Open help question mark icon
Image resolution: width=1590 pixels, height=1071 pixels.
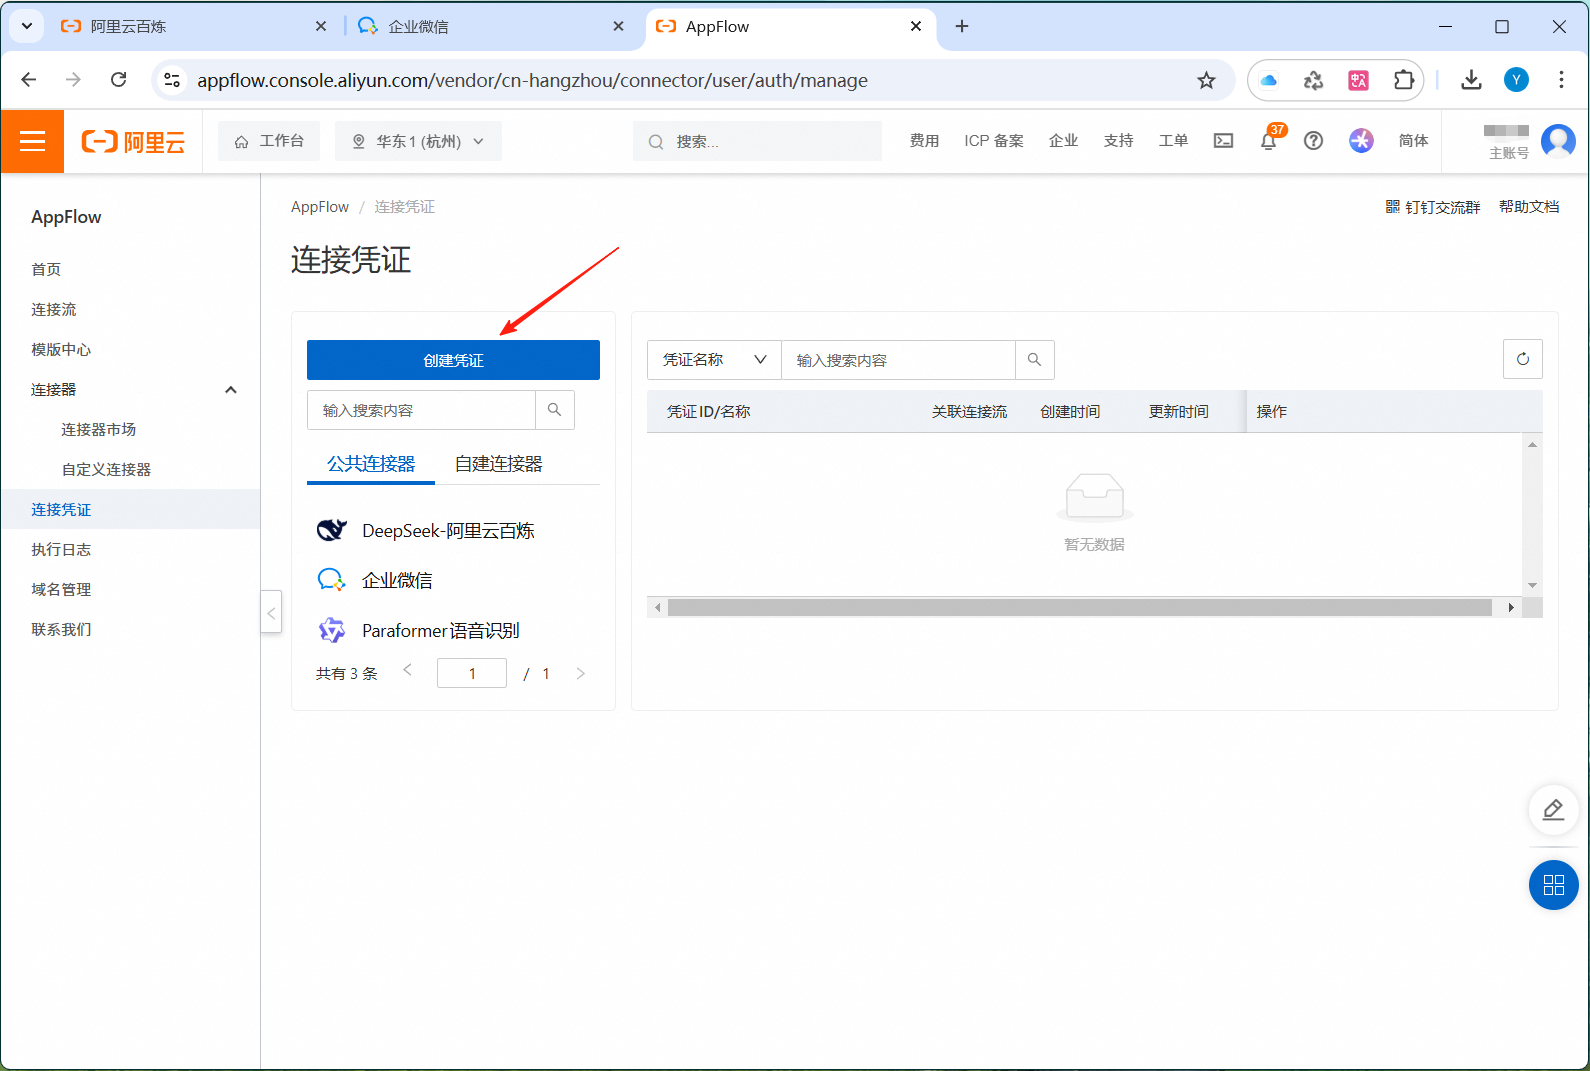point(1314,141)
